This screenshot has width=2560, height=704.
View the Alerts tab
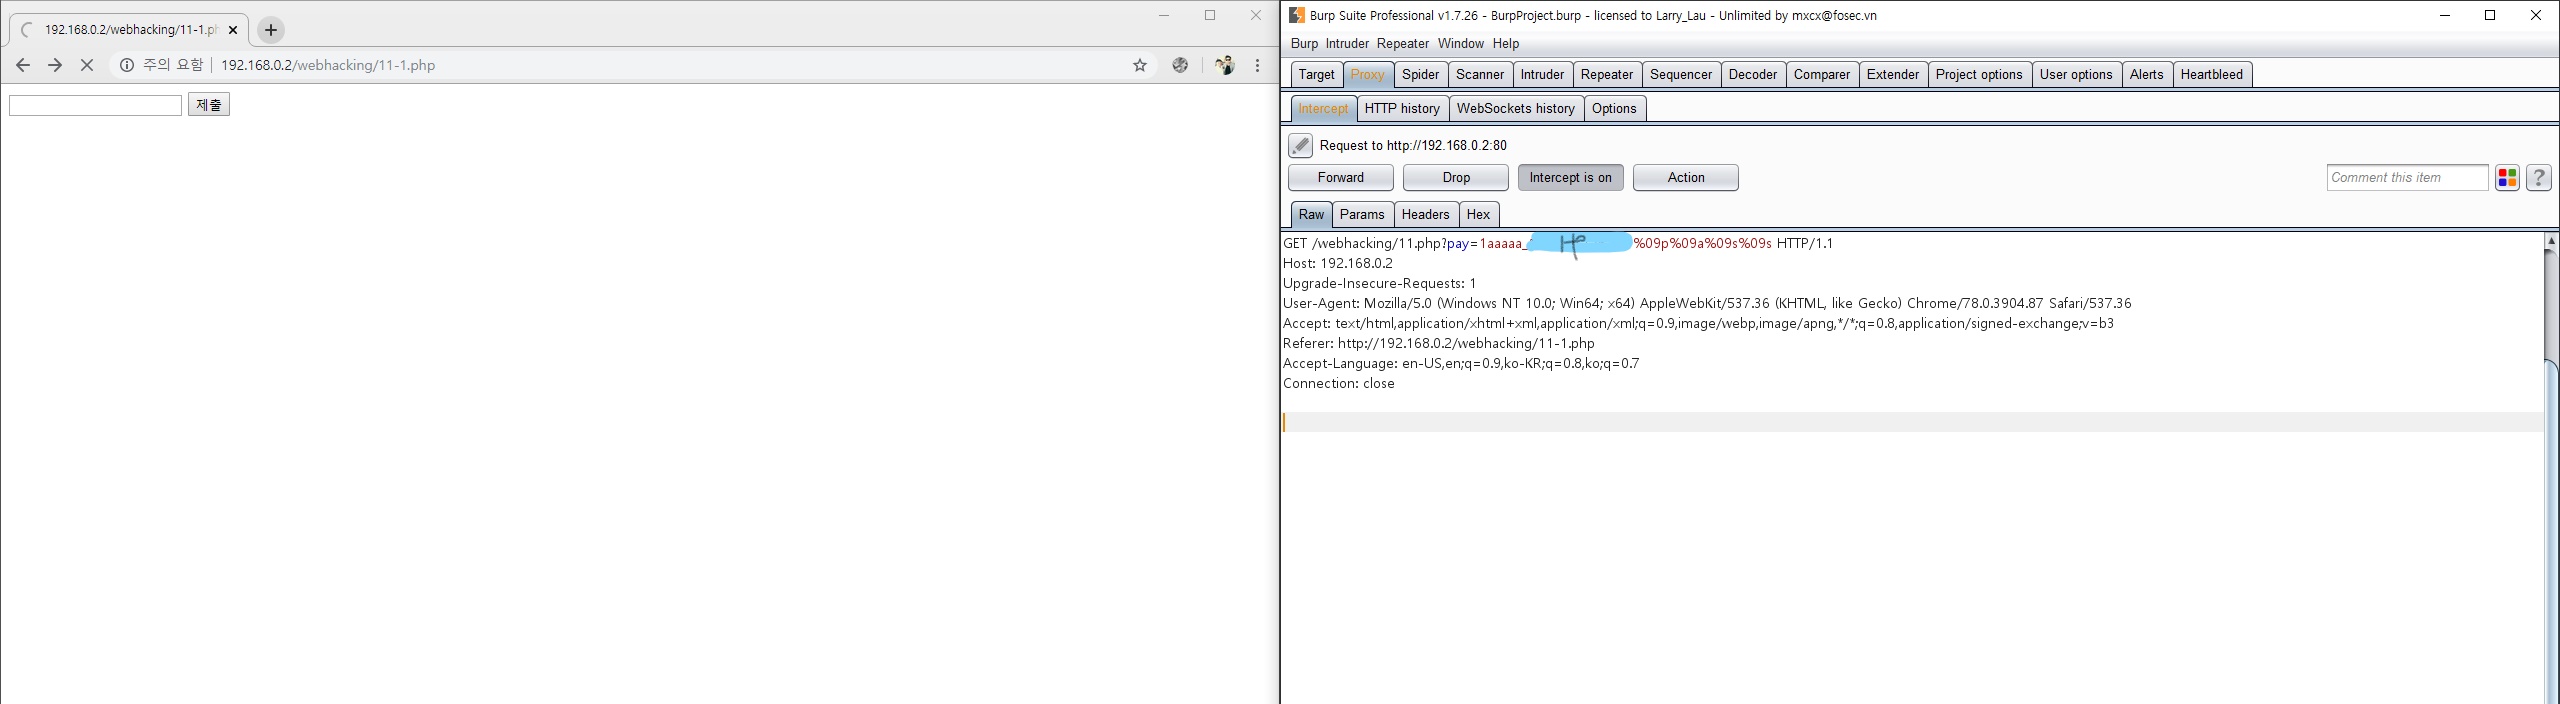click(2146, 75)
